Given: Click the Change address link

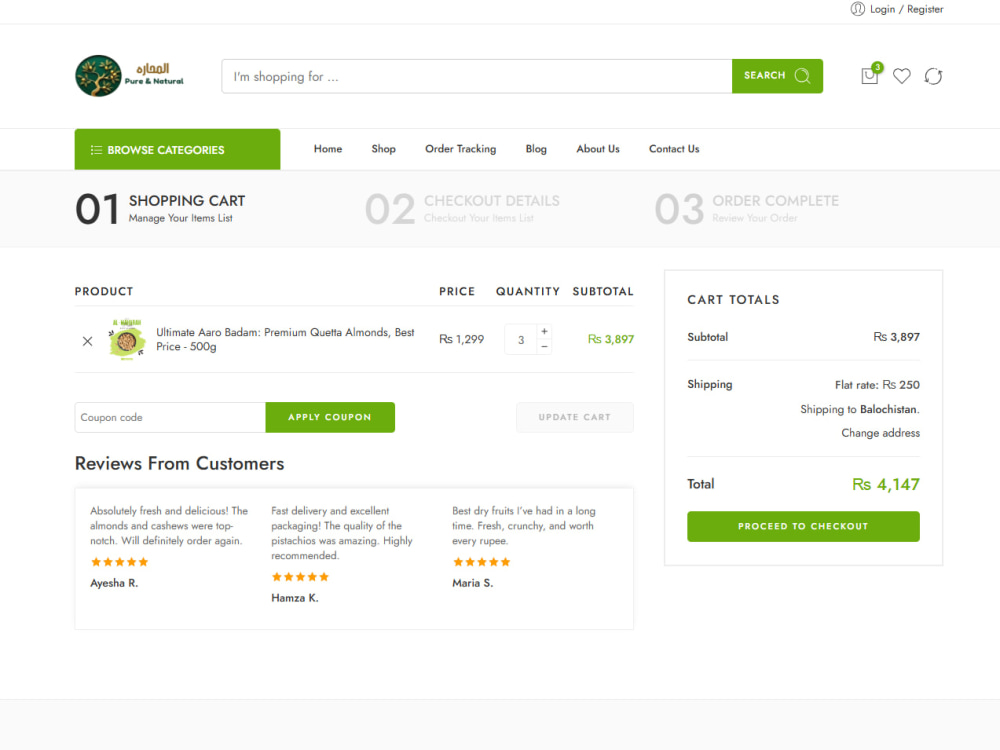Looking at the screenshot, I should point(880,433).
